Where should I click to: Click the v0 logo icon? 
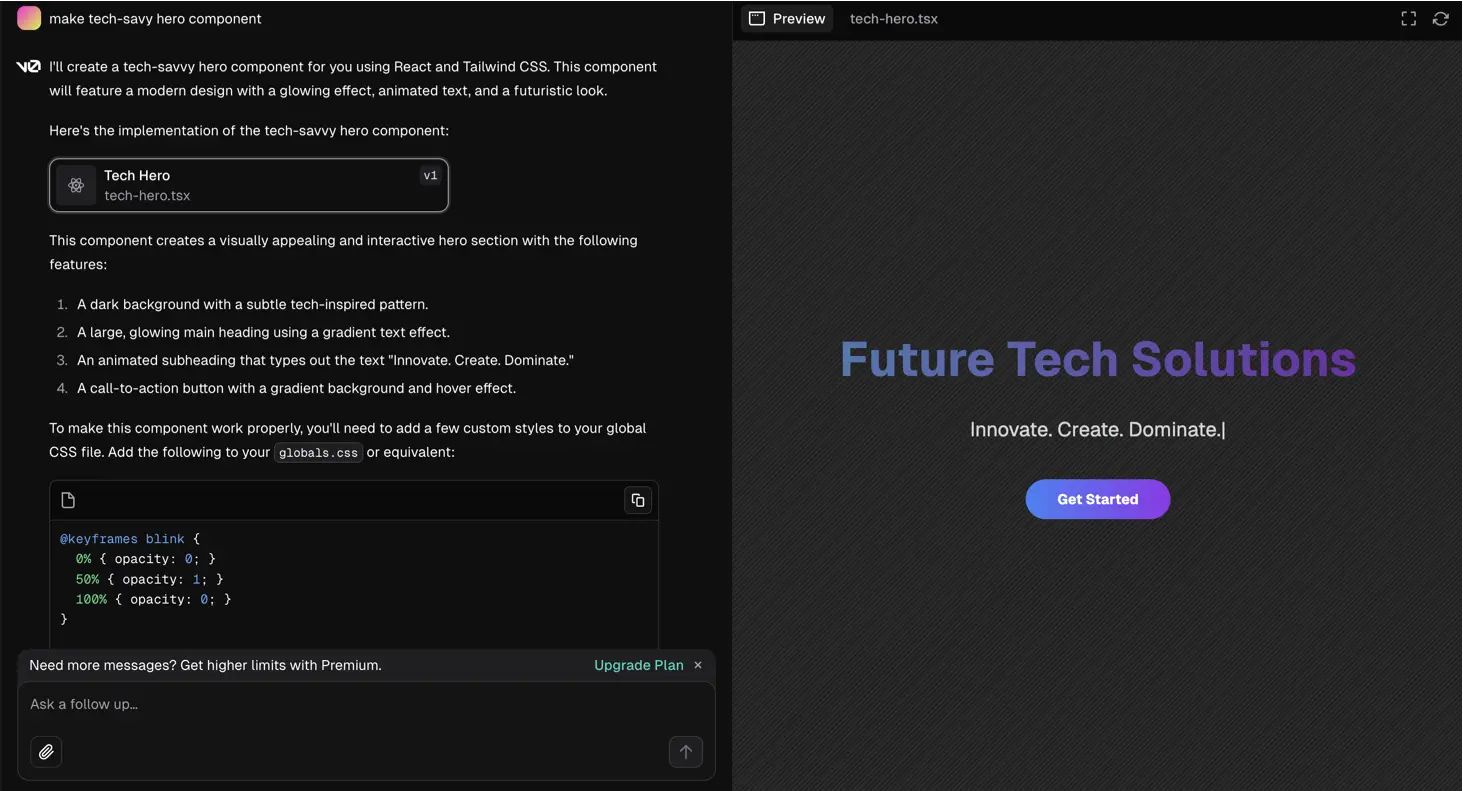[29, 67]
